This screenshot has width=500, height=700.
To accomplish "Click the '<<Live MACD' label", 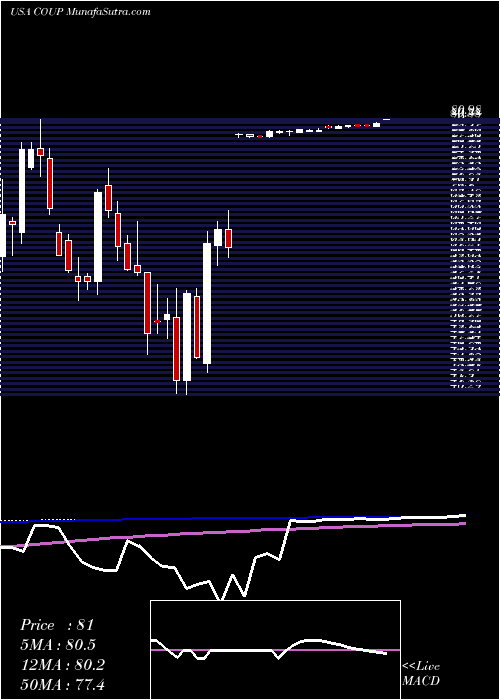I will [x=421, y=673].
